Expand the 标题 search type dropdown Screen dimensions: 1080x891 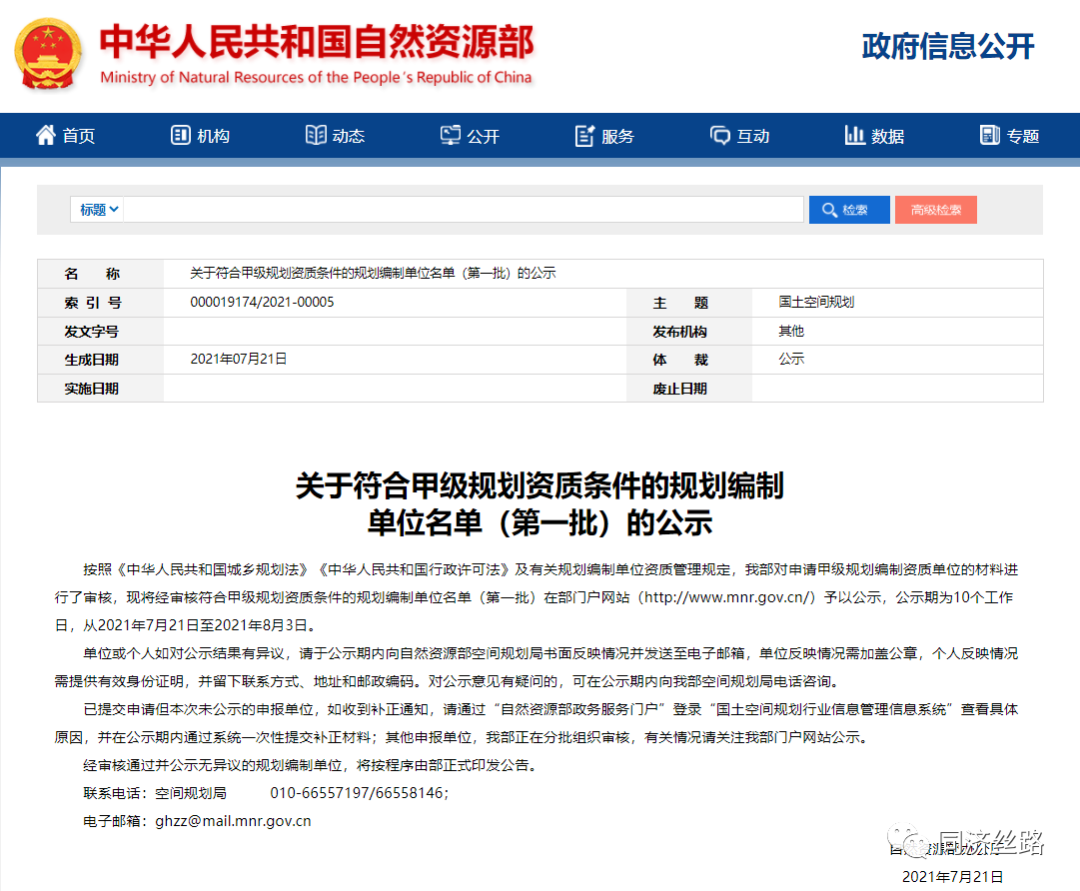(97, 209)
